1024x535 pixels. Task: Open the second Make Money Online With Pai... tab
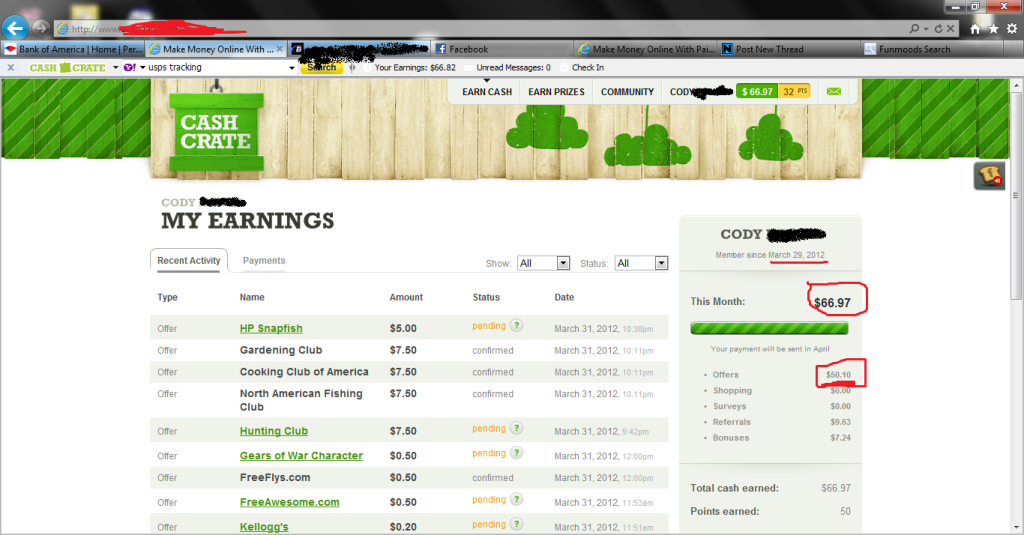[x=645, y=49]
